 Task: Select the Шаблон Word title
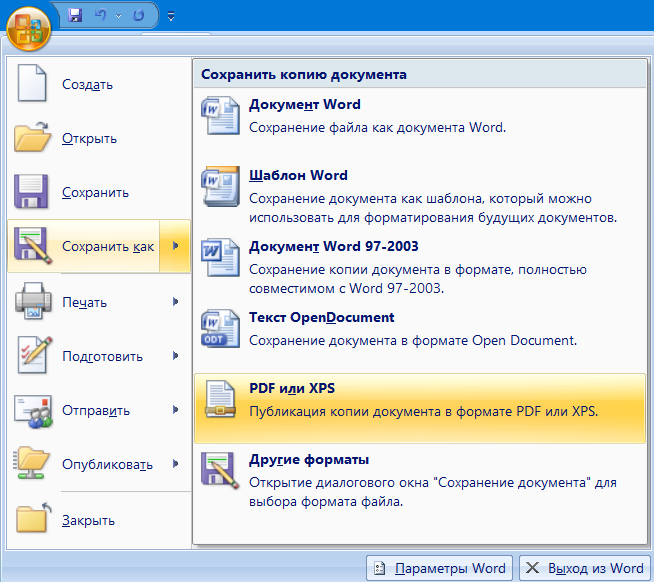pos(298,175)
